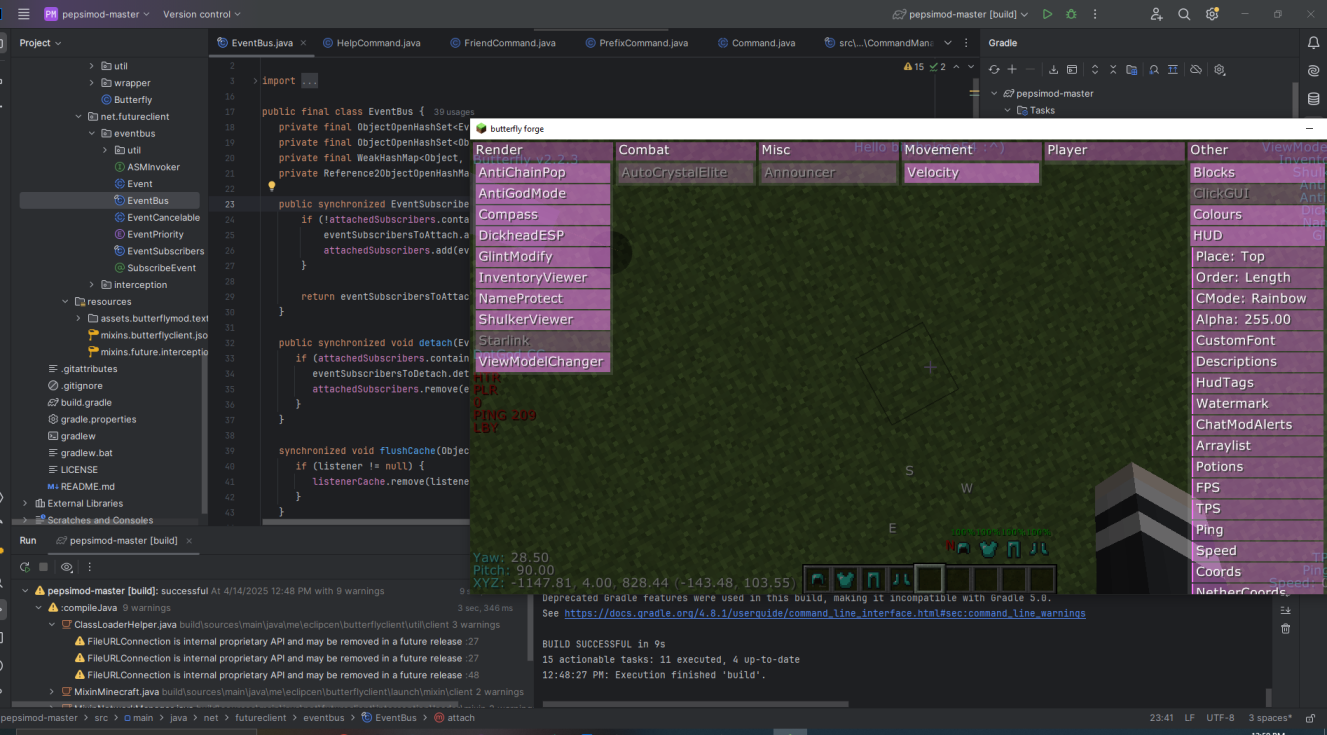Viewport: 1327px width, 735px height.
Task: Go to previous highlighted problem arrow
Action: point(957,67)
